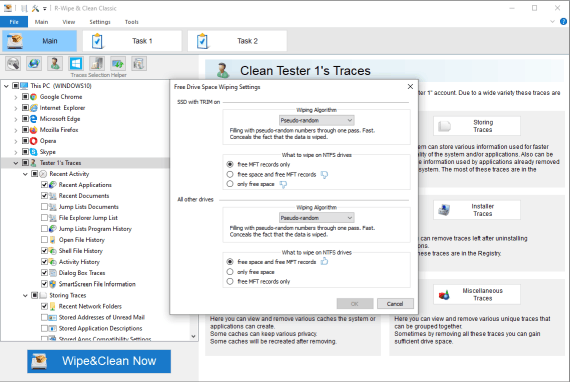Click the help question mark icon
570x382 pixels.
pos(563,22)
